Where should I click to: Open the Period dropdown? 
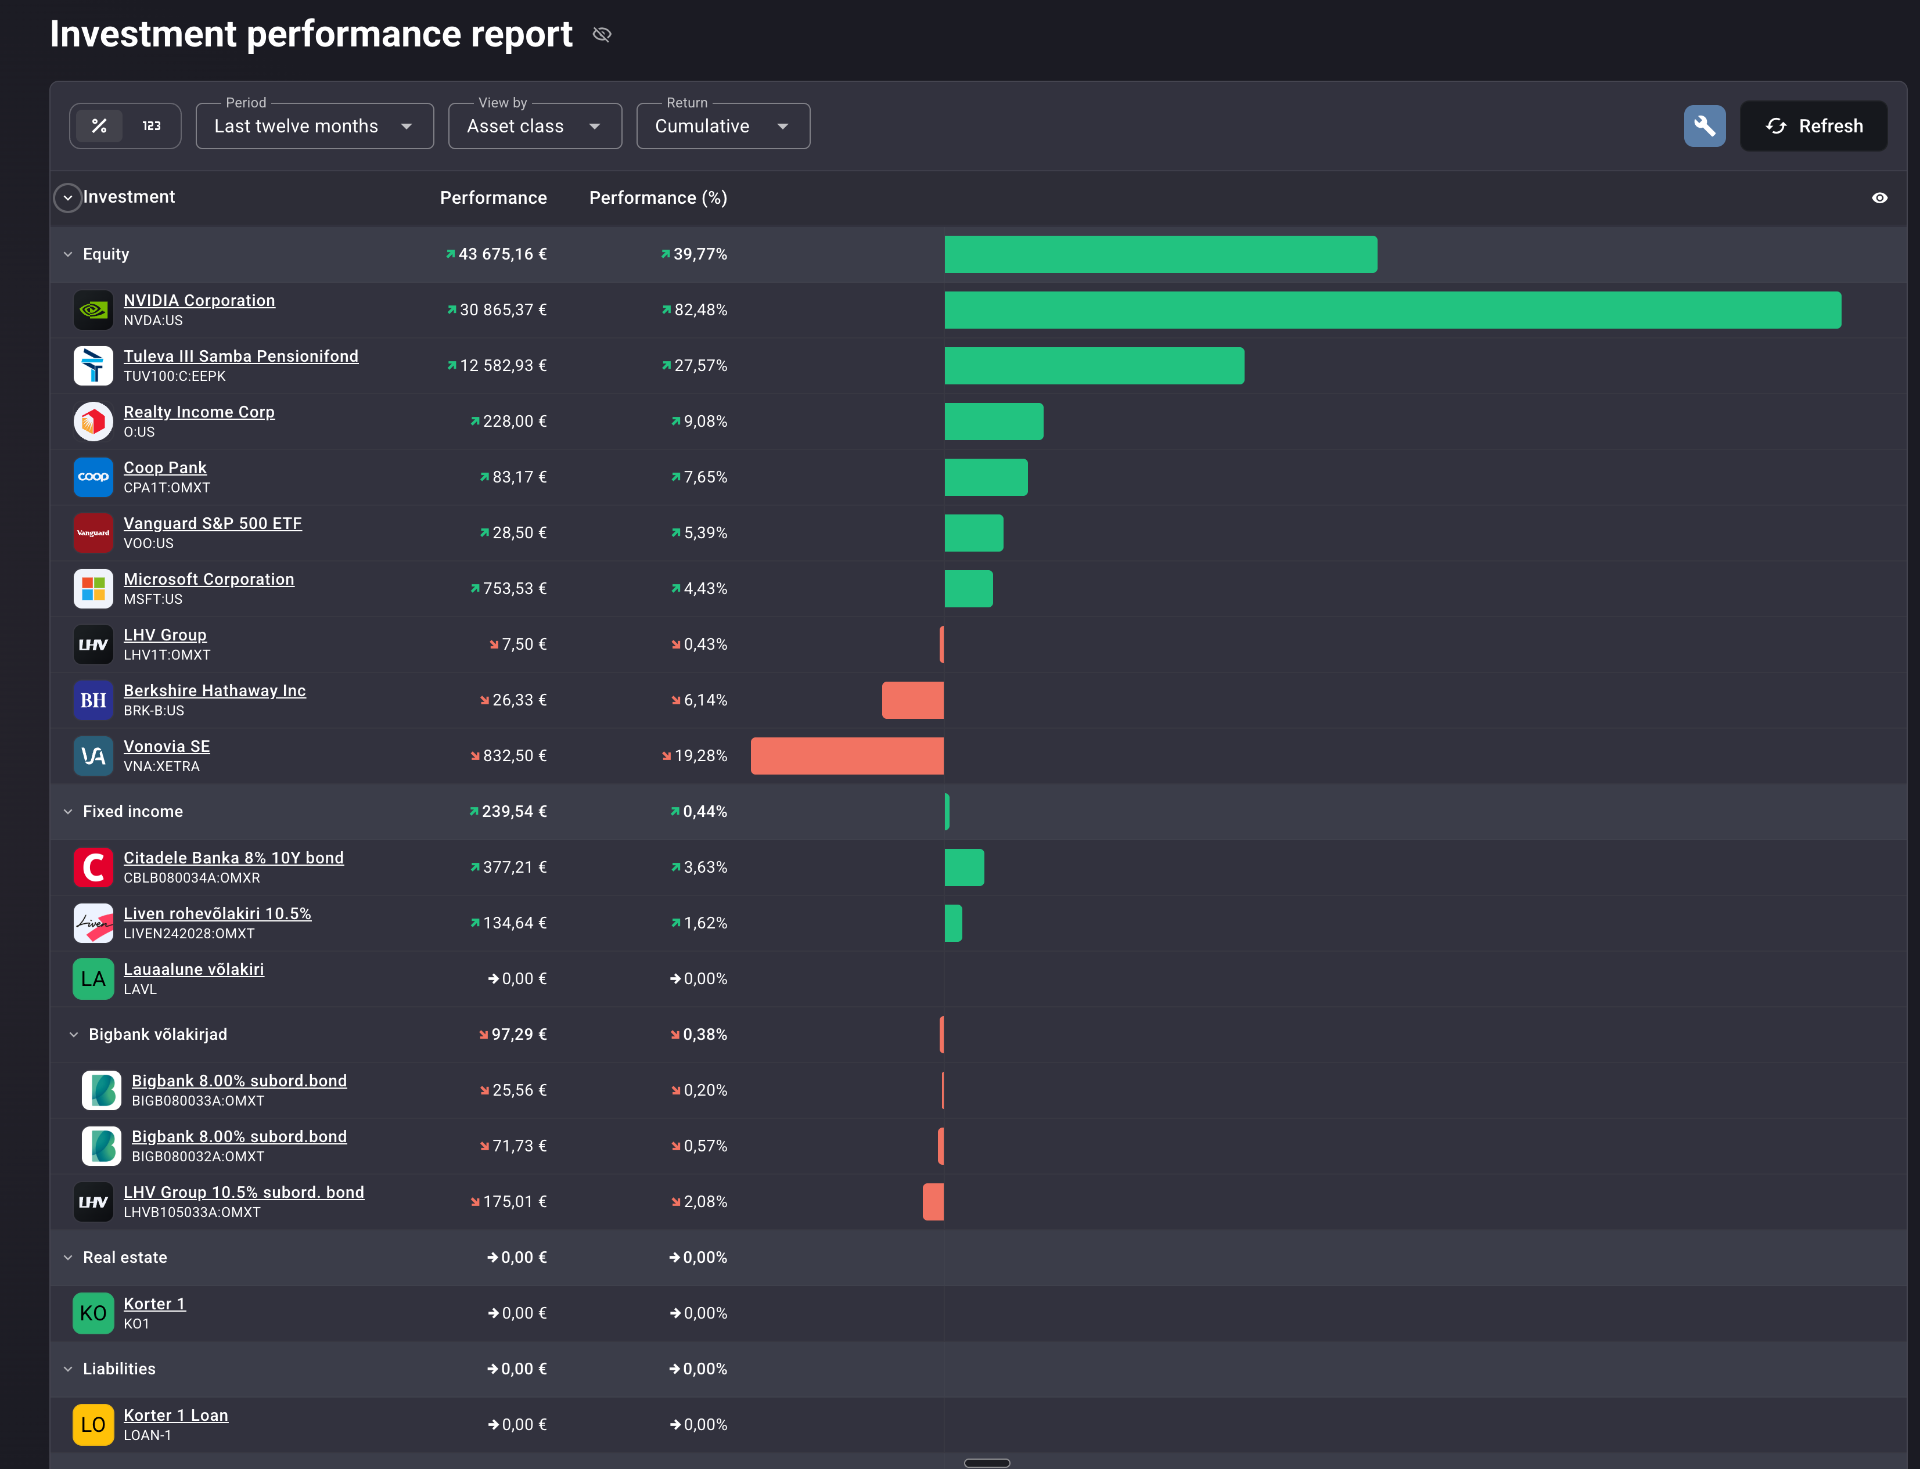point(315,126)
